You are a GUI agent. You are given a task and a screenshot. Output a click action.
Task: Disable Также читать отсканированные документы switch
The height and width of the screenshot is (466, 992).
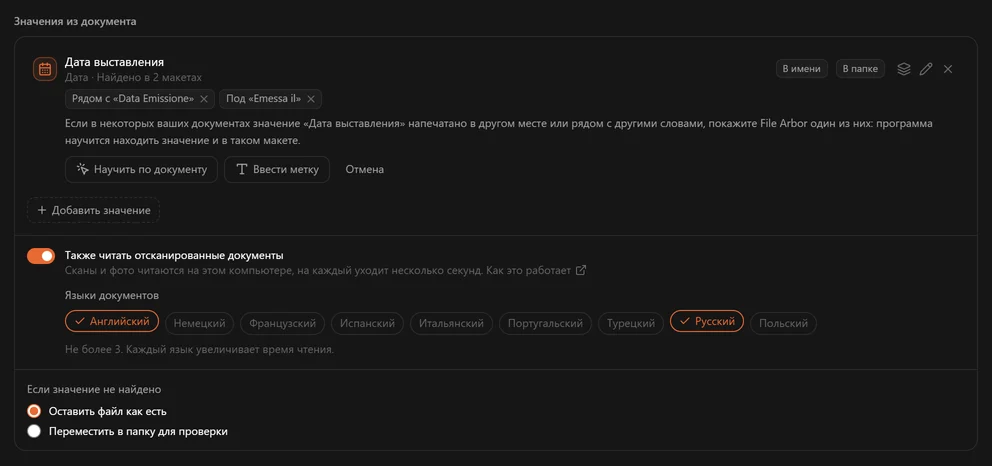(x=41, y=256)
